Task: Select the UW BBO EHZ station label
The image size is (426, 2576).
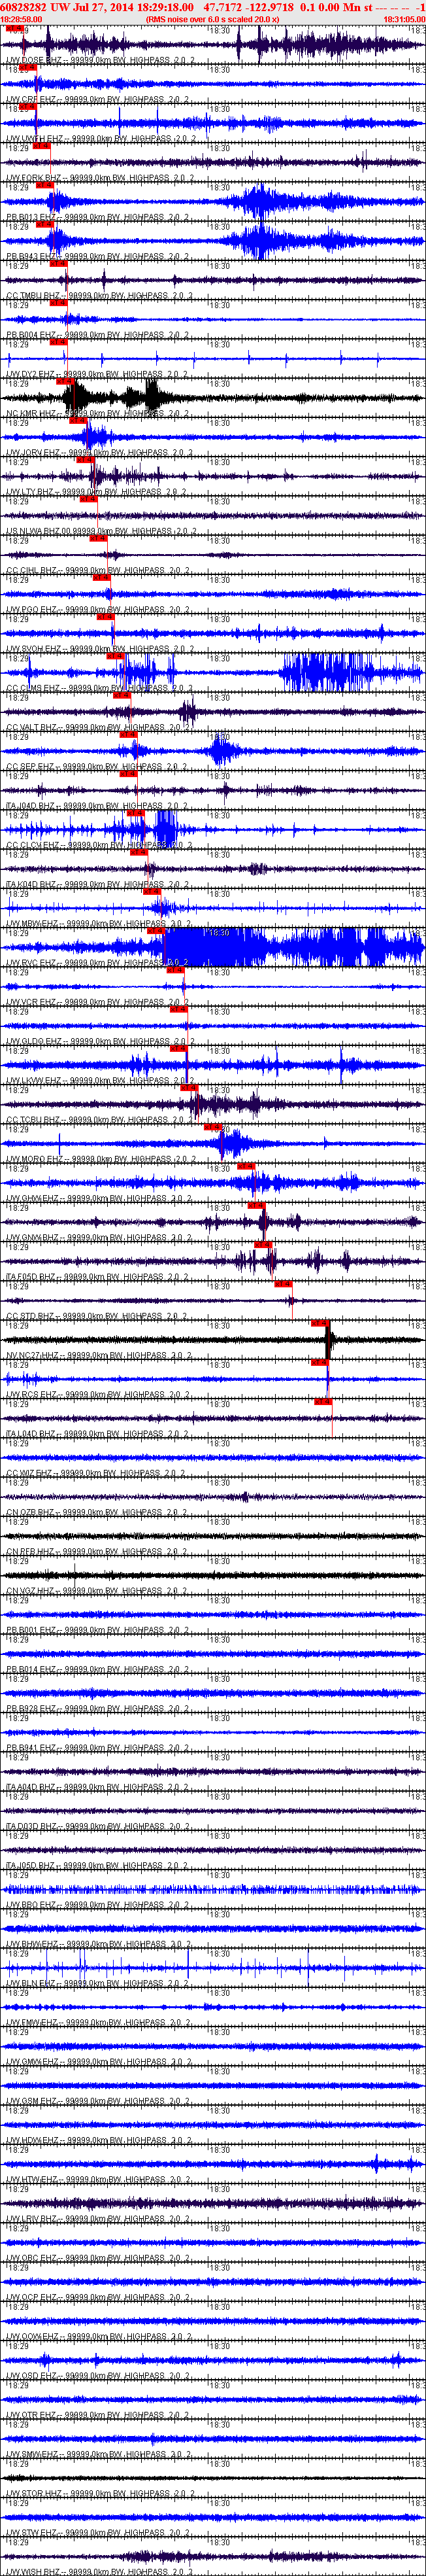Action: coord(100,1904)
